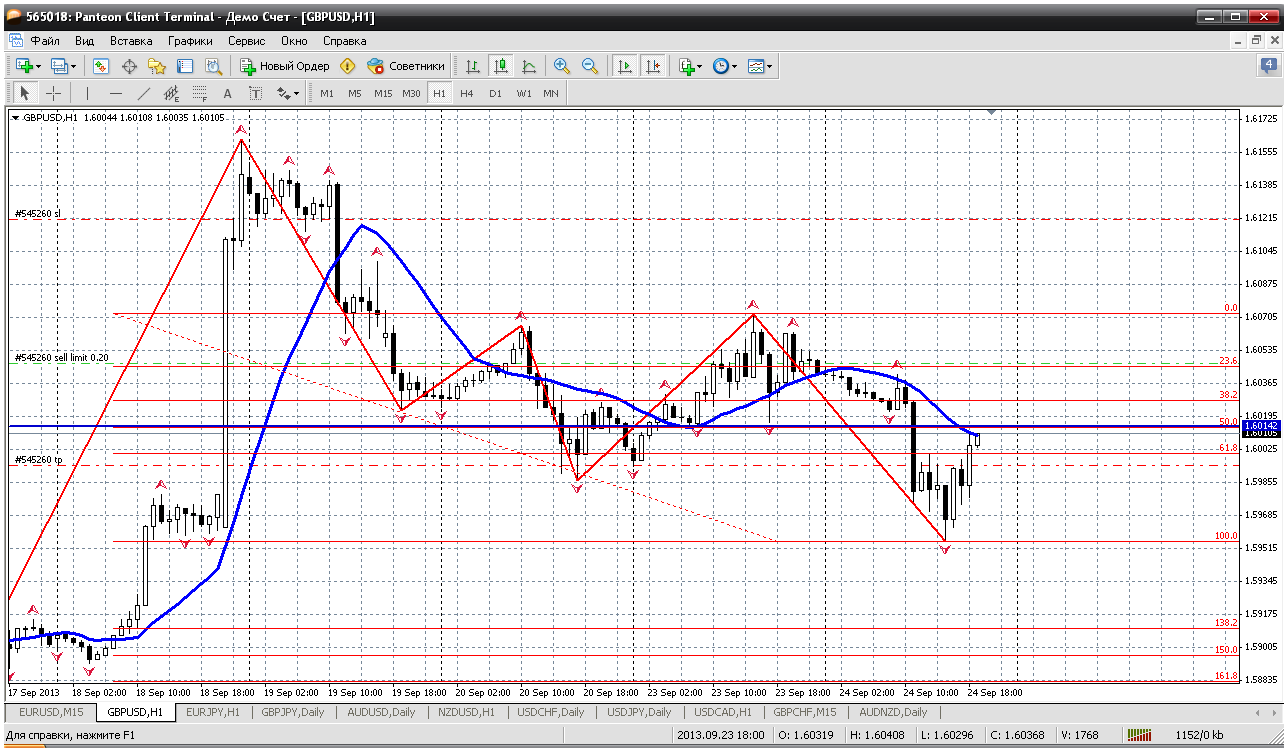The height and width of the screenshot is (748, 1288).
Task: Click the Новый Ордер button
Action: coord(285,66)
